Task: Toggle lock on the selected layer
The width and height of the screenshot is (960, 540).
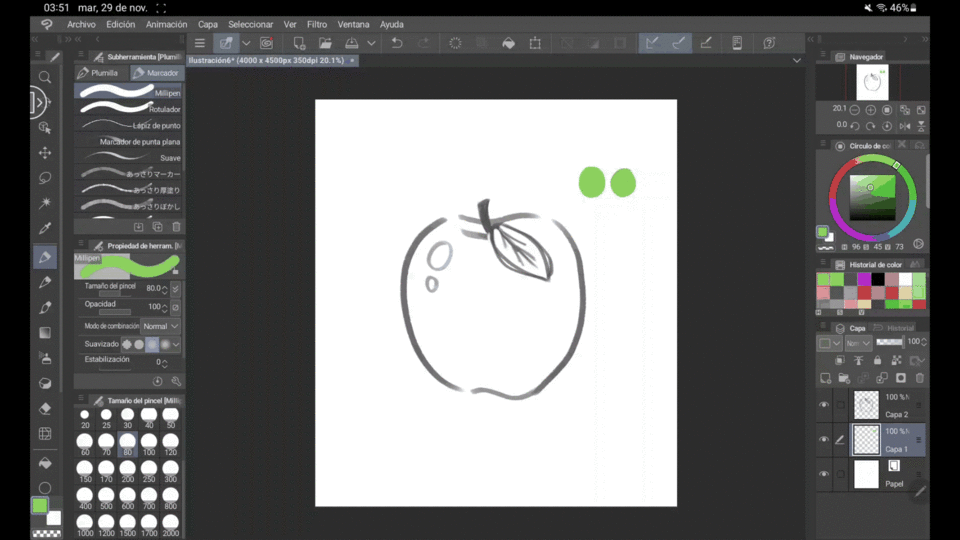Action: 877,361
